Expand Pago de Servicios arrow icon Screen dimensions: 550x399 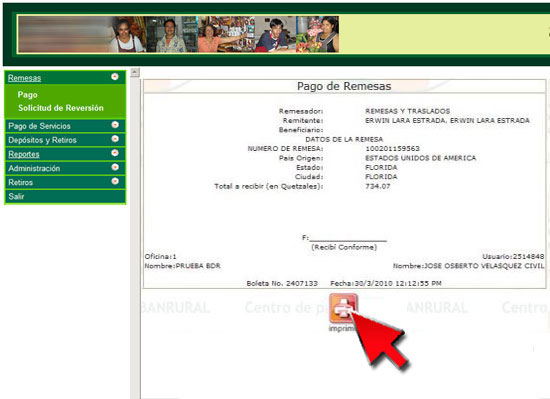pos(115,125)
